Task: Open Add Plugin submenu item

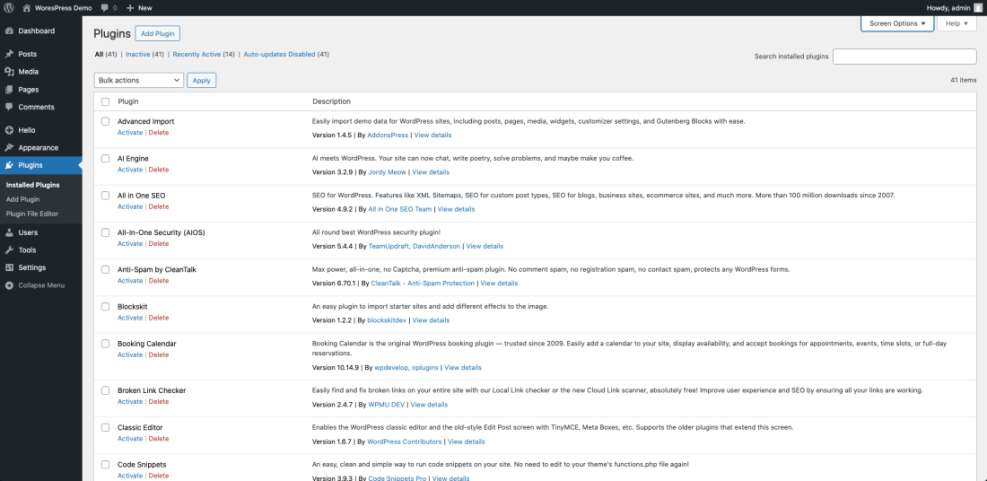Action: coord(23,200)
